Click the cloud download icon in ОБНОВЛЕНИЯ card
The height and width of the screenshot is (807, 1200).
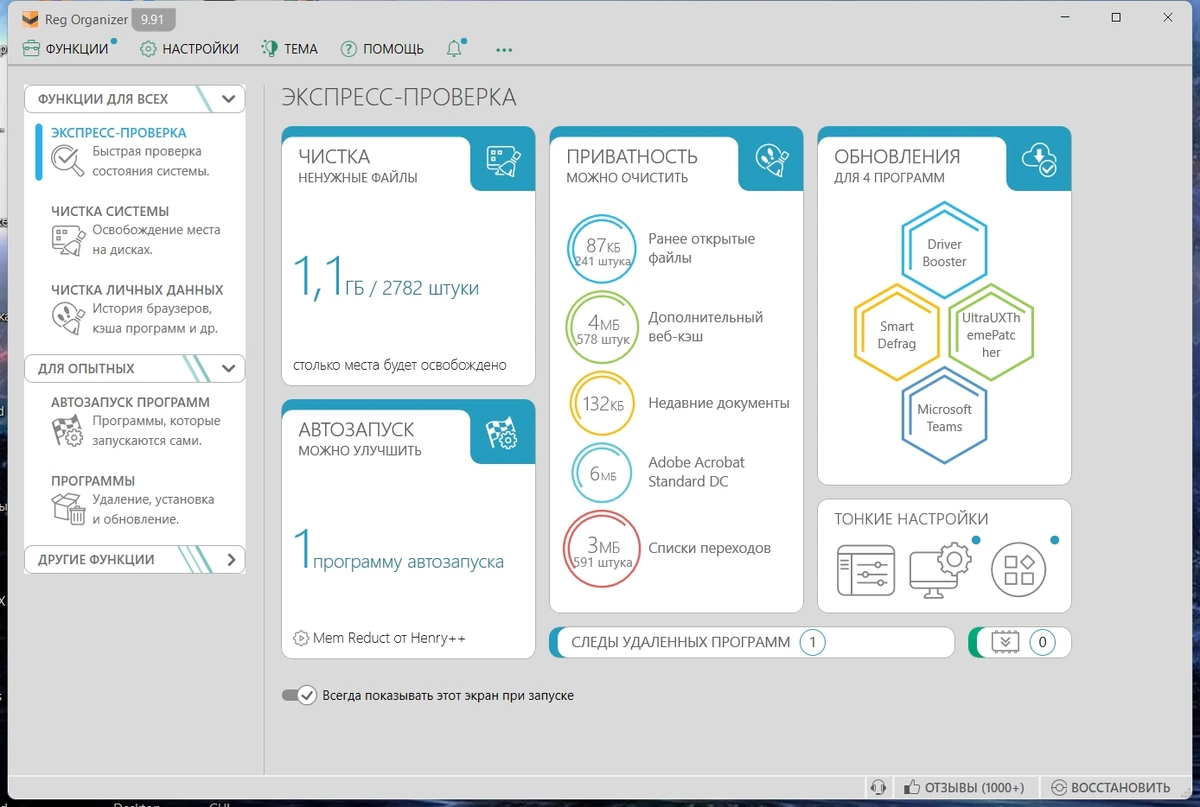[x=1039, y=160]
